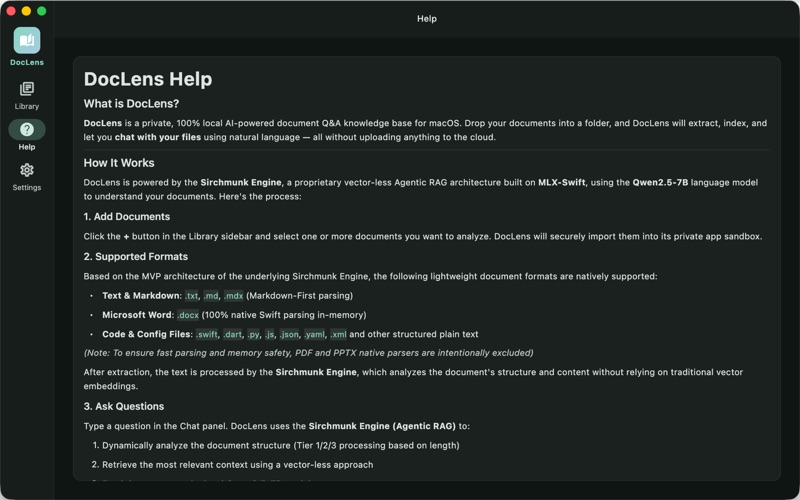Click the 'Help' window title text
The image size is (800, 500).
(427, 19)
